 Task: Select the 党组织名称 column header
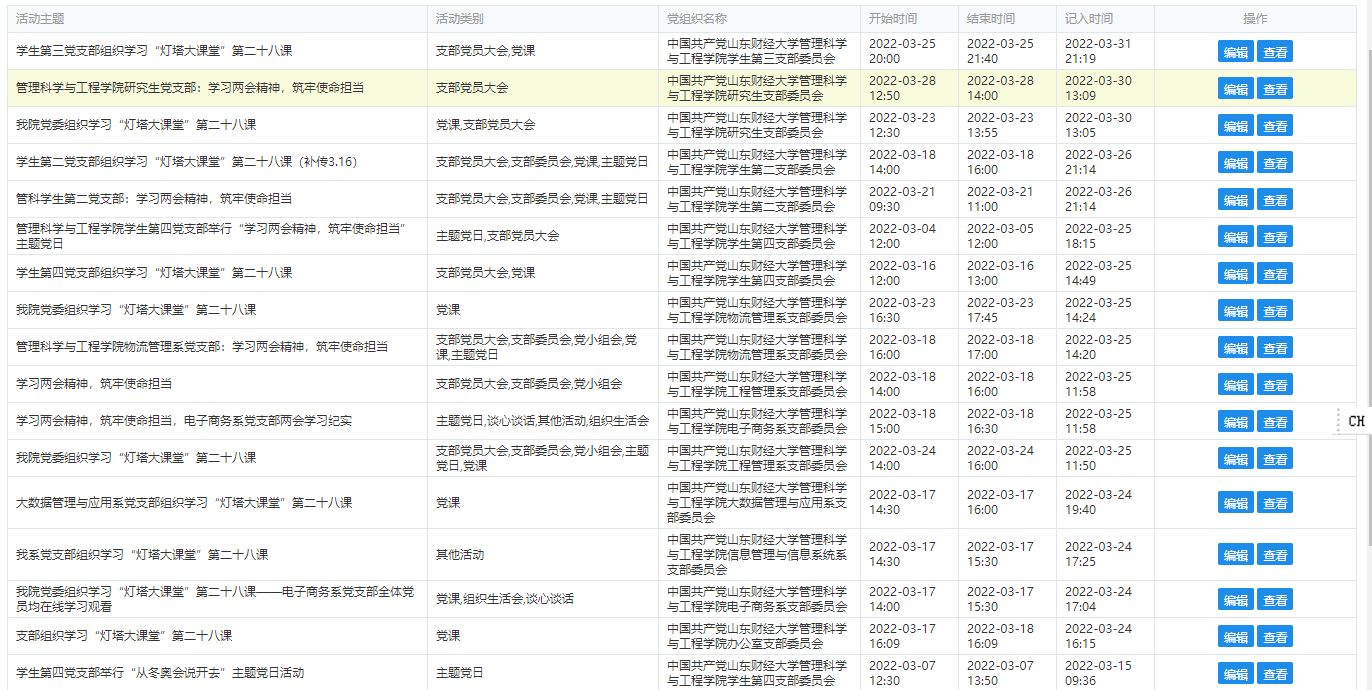point(697,19)
